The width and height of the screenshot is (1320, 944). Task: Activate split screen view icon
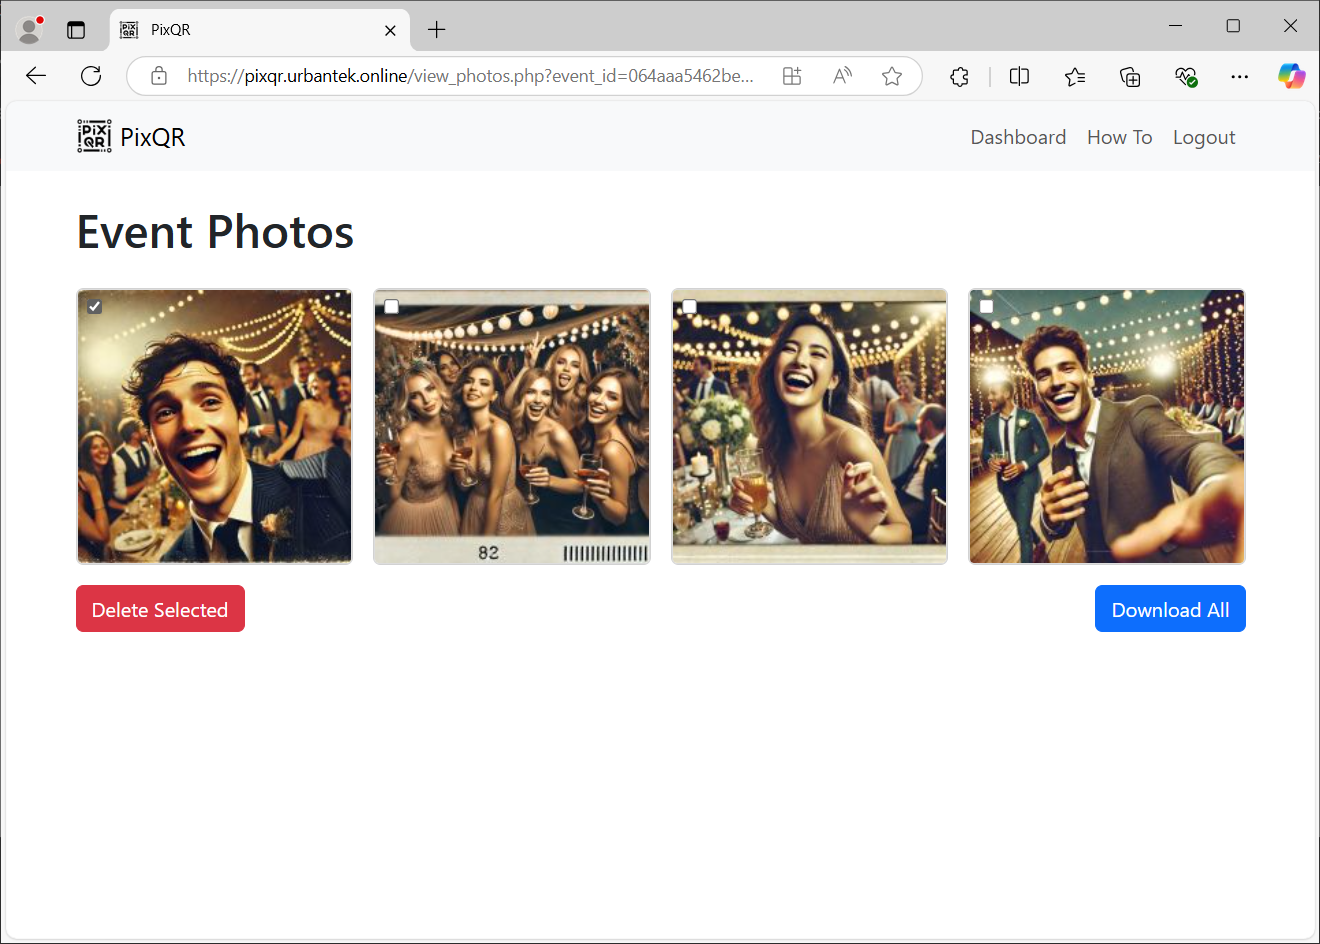(1019, 76)
